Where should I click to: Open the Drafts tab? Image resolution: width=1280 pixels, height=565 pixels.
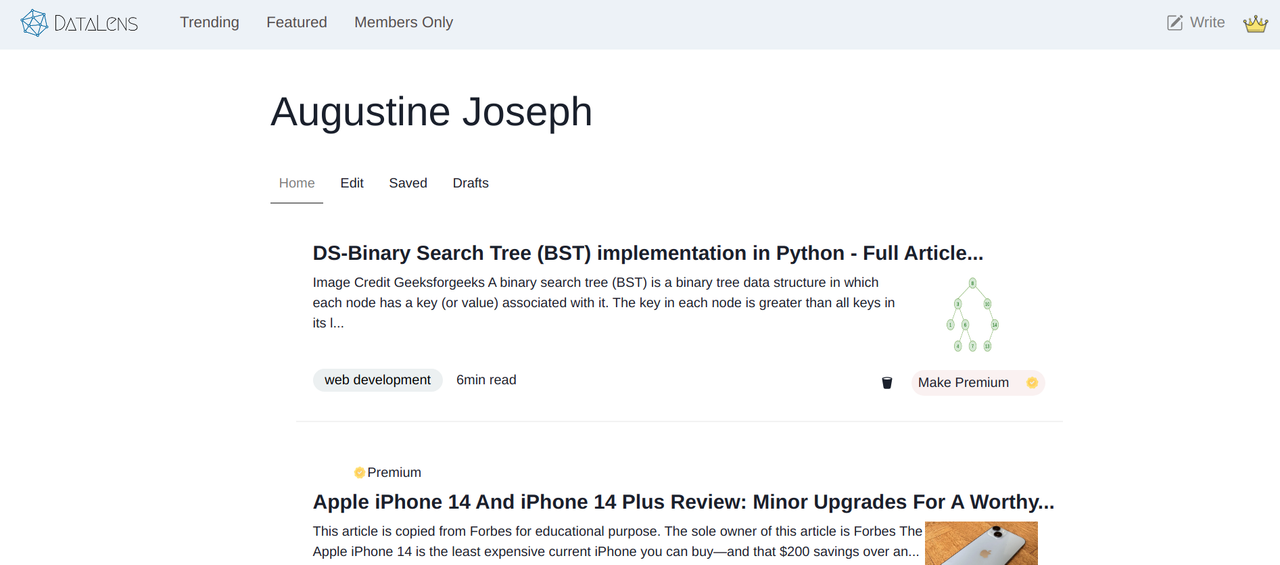470,183
